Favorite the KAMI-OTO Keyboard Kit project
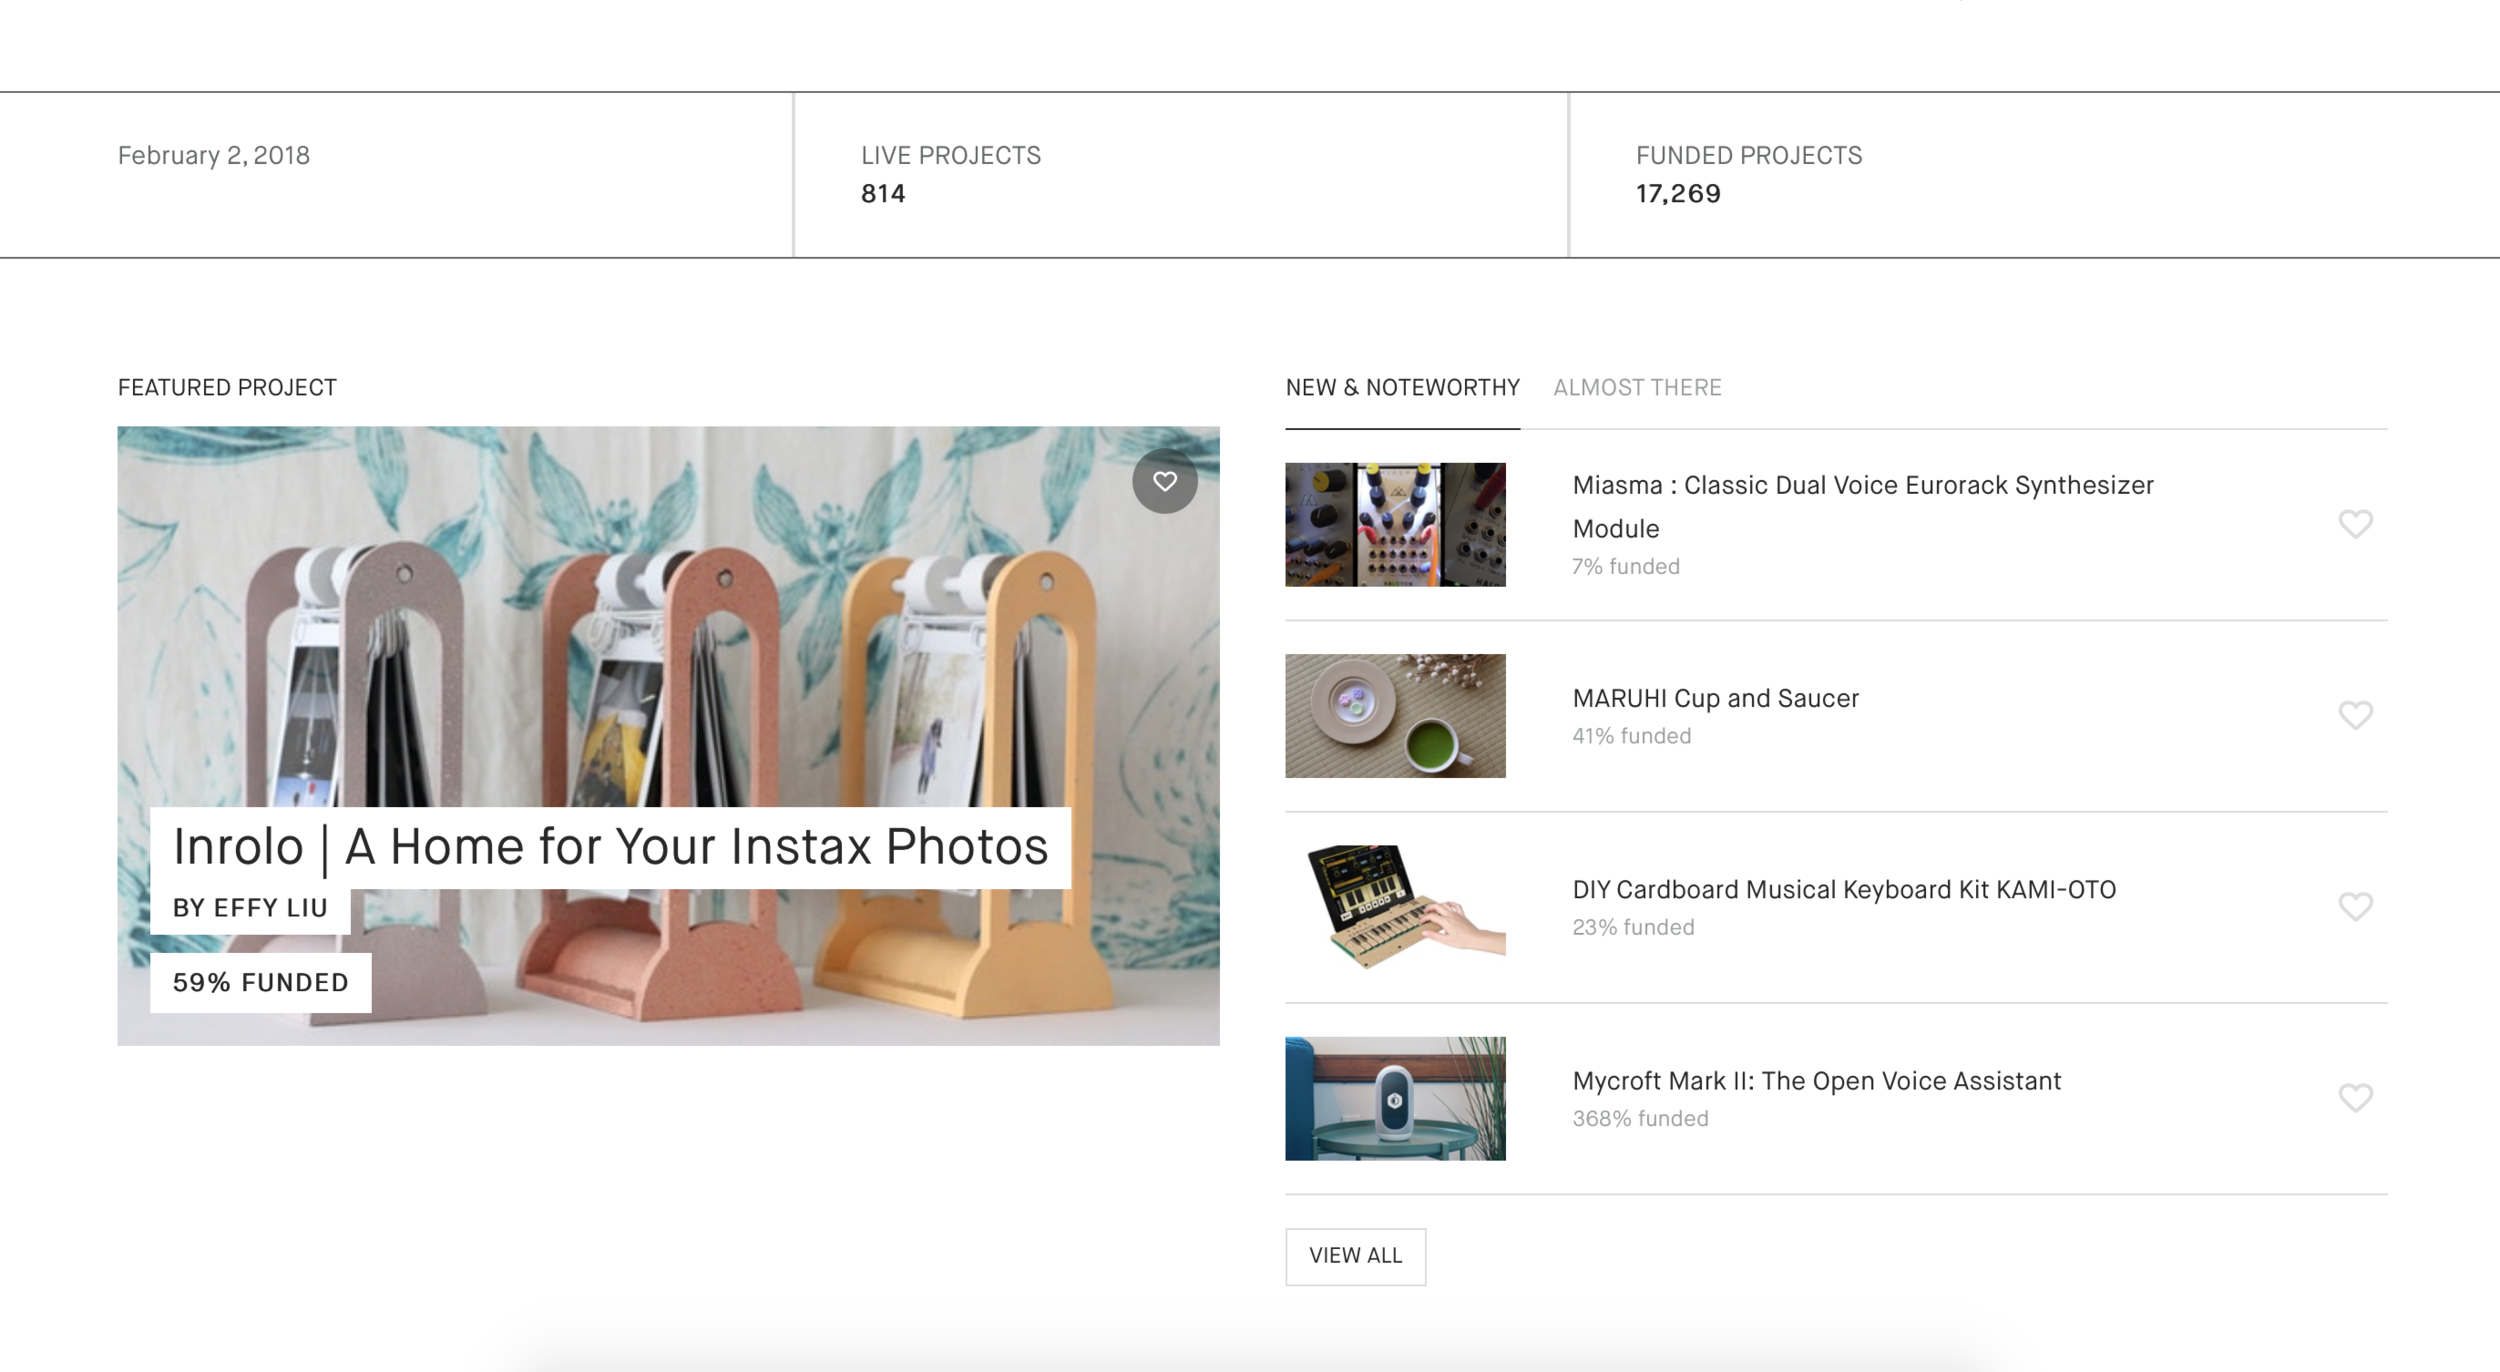The width and height of the screenshot is (2500, 1372). [2355, 906]
